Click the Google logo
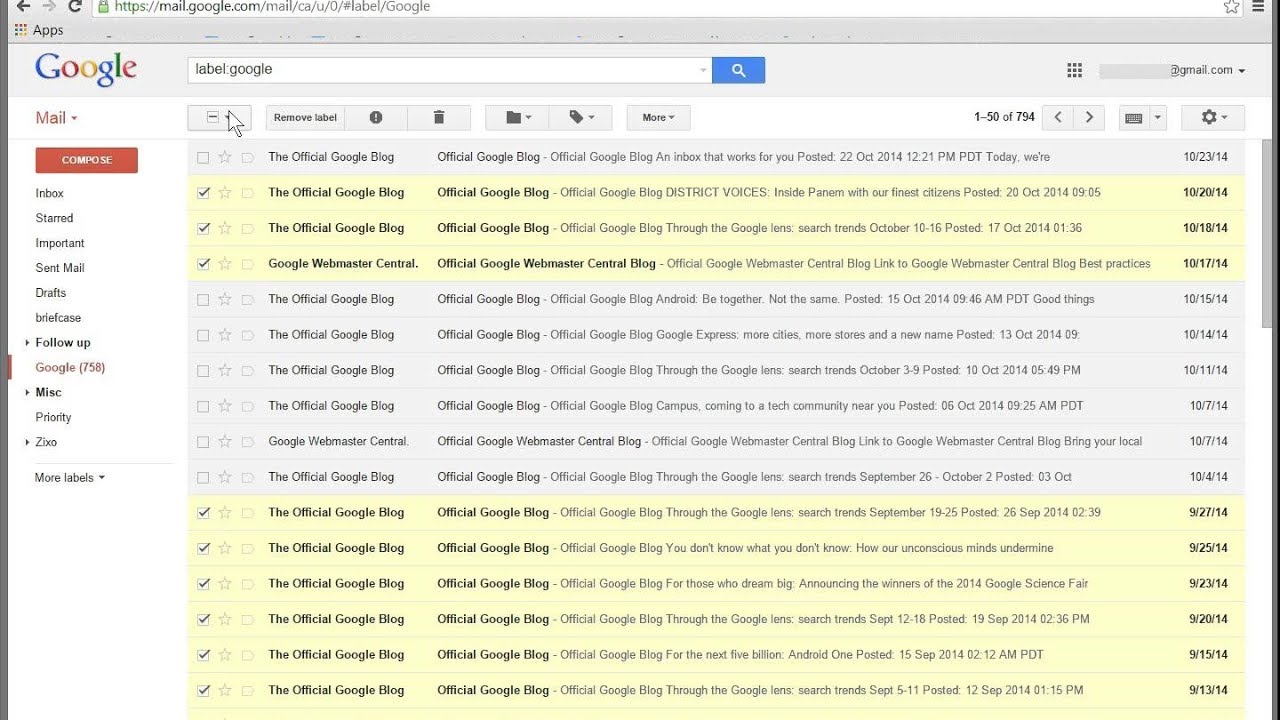Screen dimensions: 1280x720 (x=86, y=69)
